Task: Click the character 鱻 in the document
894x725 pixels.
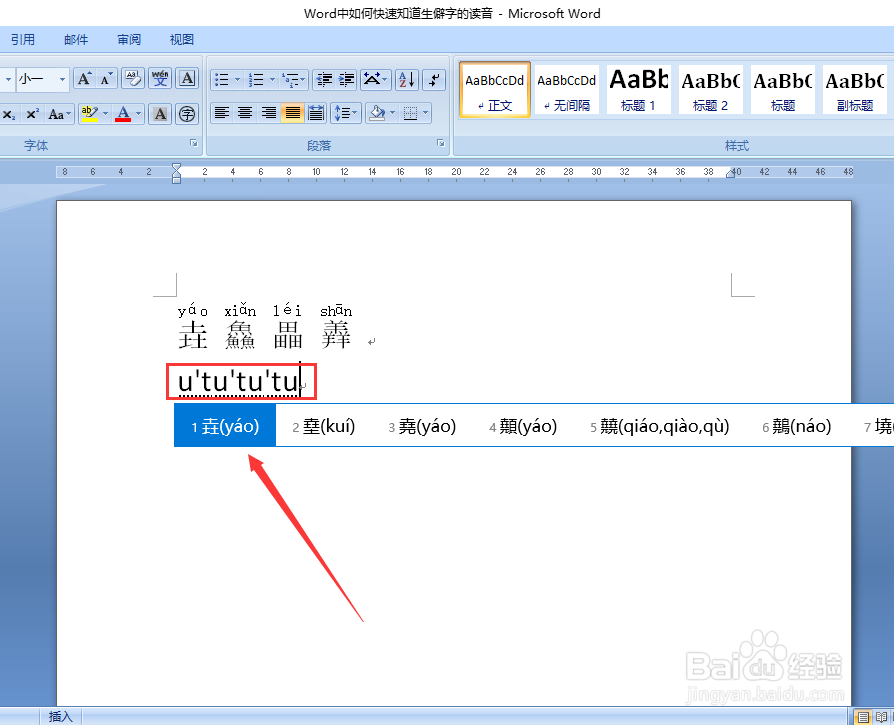Action: (x=240, y=335)
